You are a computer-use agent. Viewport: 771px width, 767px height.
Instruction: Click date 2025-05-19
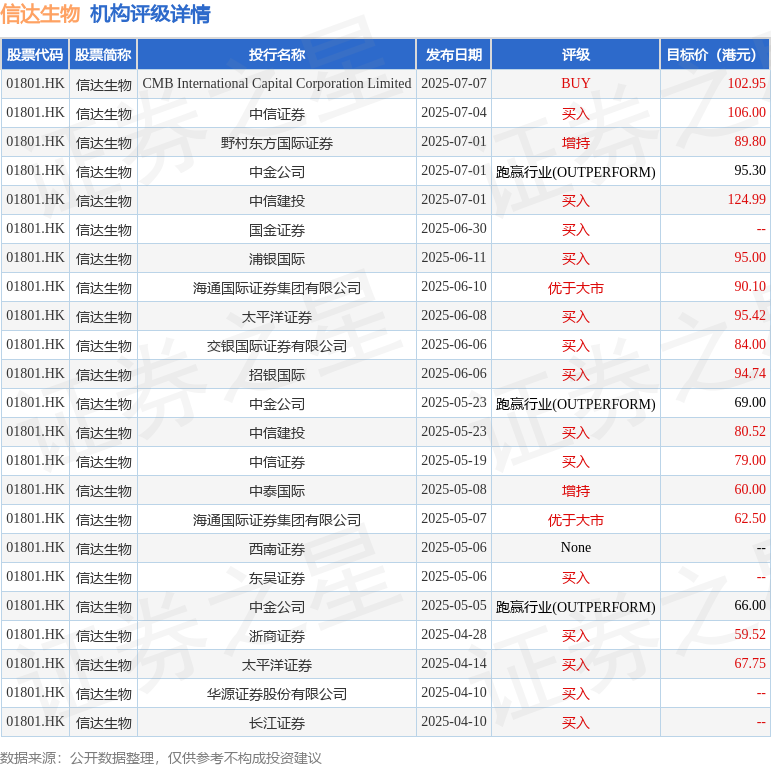click(454, 461)
